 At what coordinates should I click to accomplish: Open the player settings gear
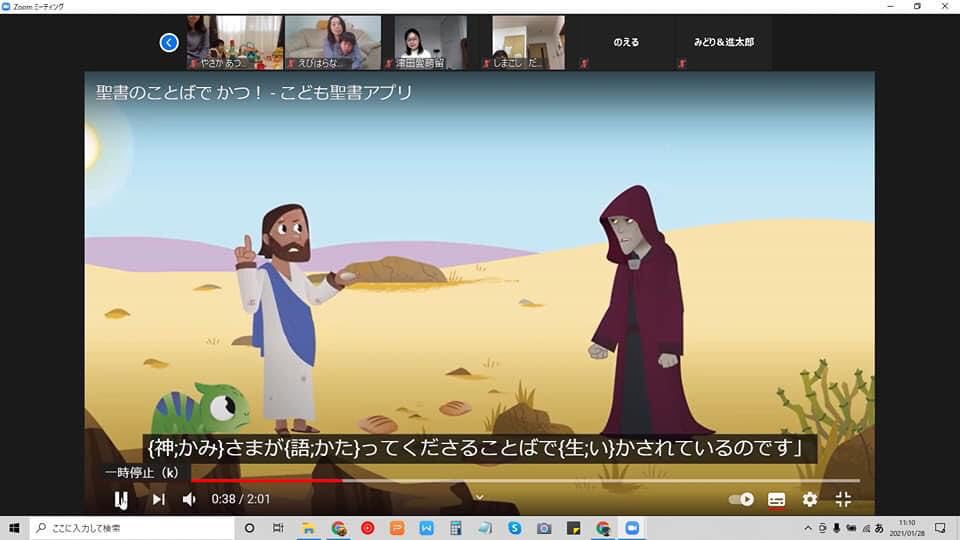(x=809, y=499)
